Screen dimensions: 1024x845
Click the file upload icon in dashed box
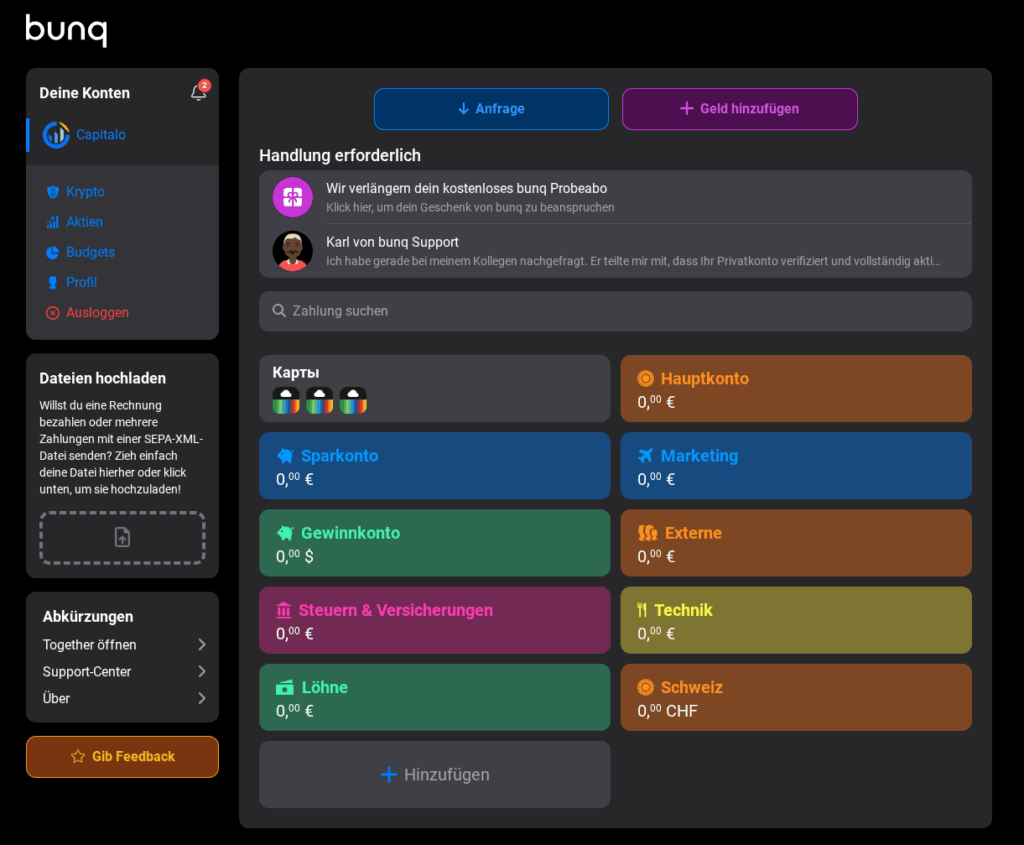coord(122,537)
